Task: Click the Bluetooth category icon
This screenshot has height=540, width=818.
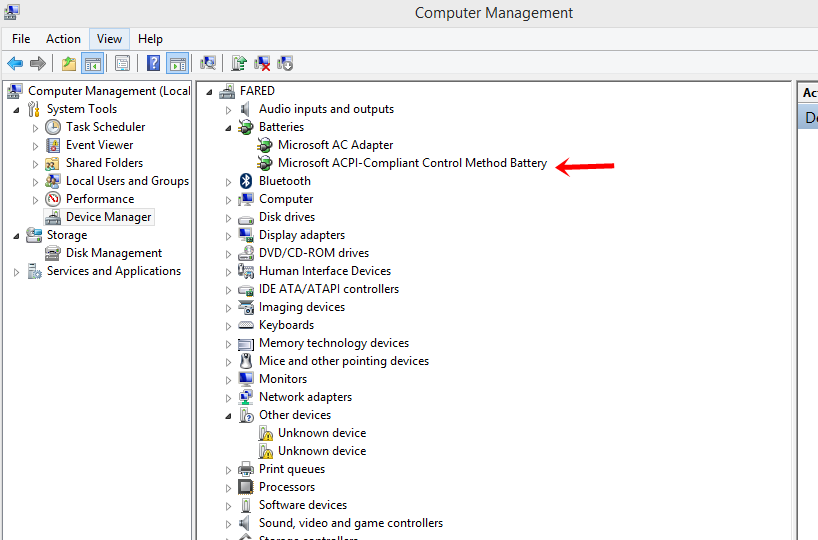Action: click(246, 181)
